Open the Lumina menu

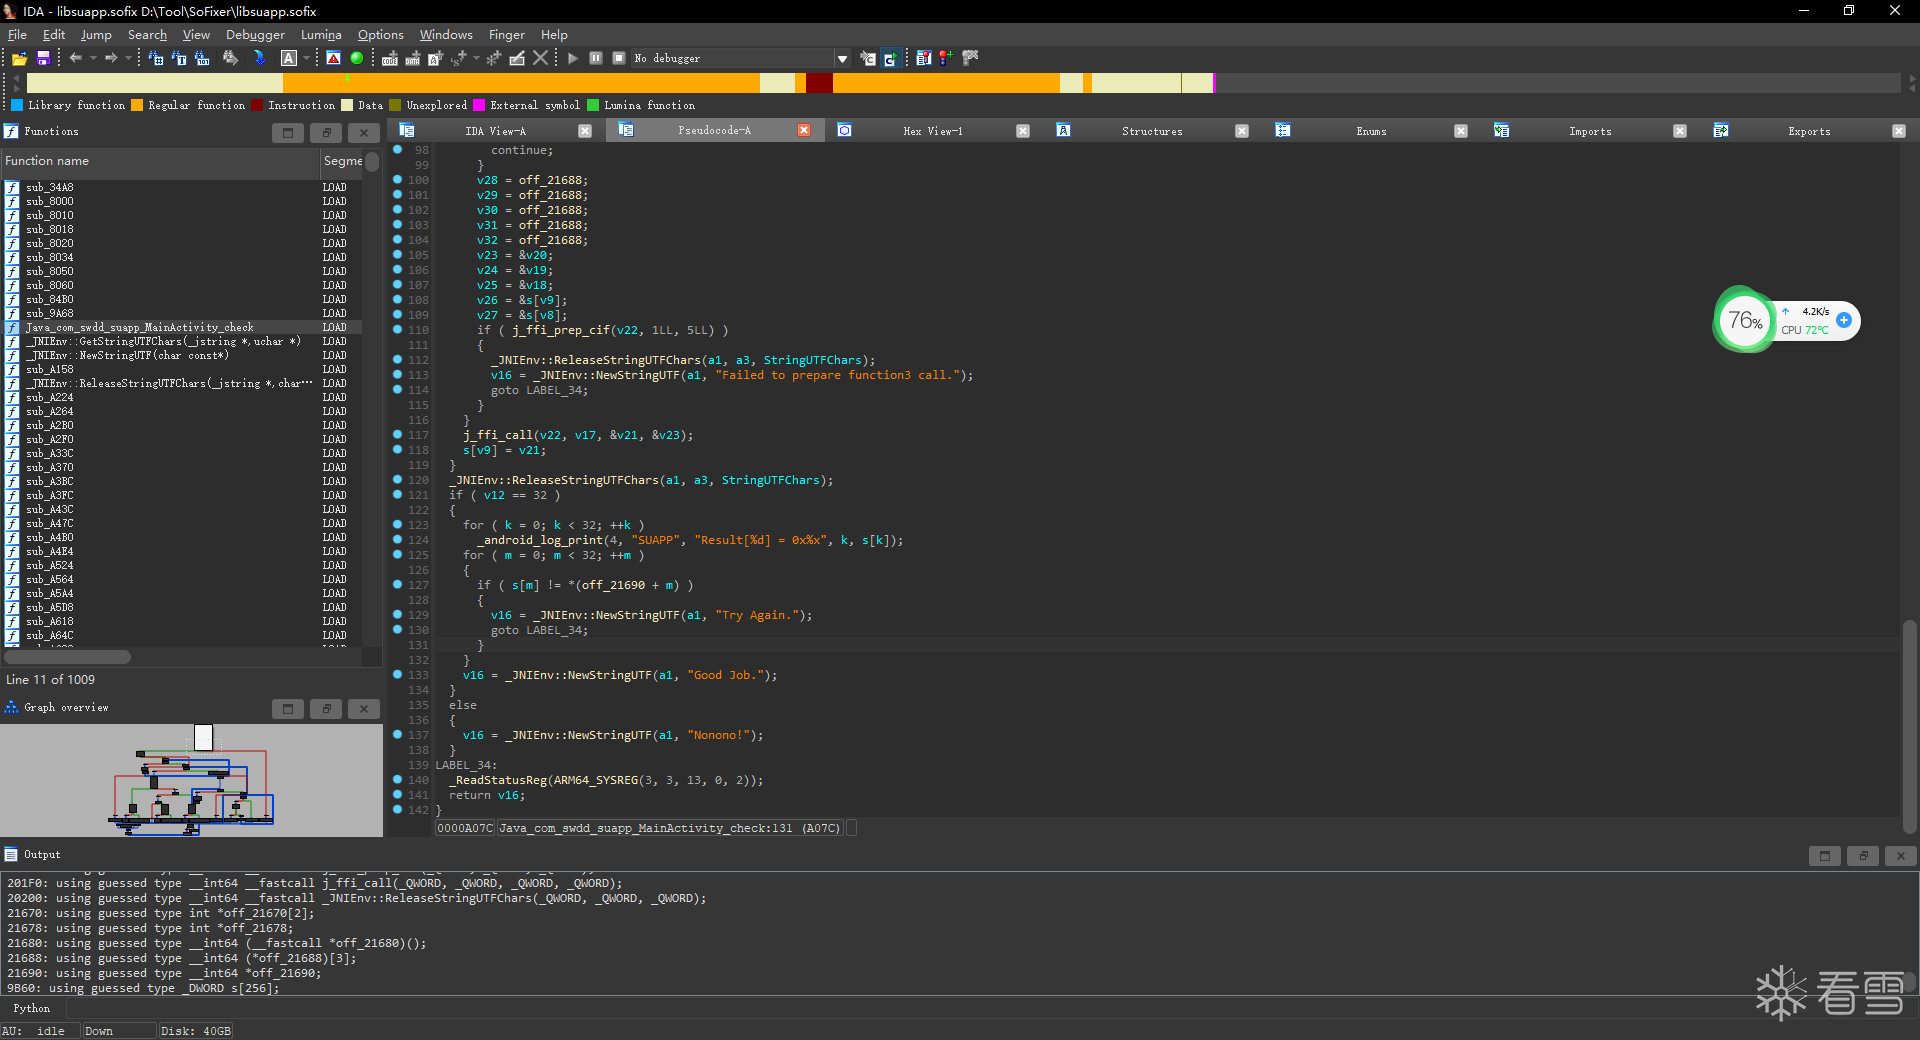(x=320, y=35)
